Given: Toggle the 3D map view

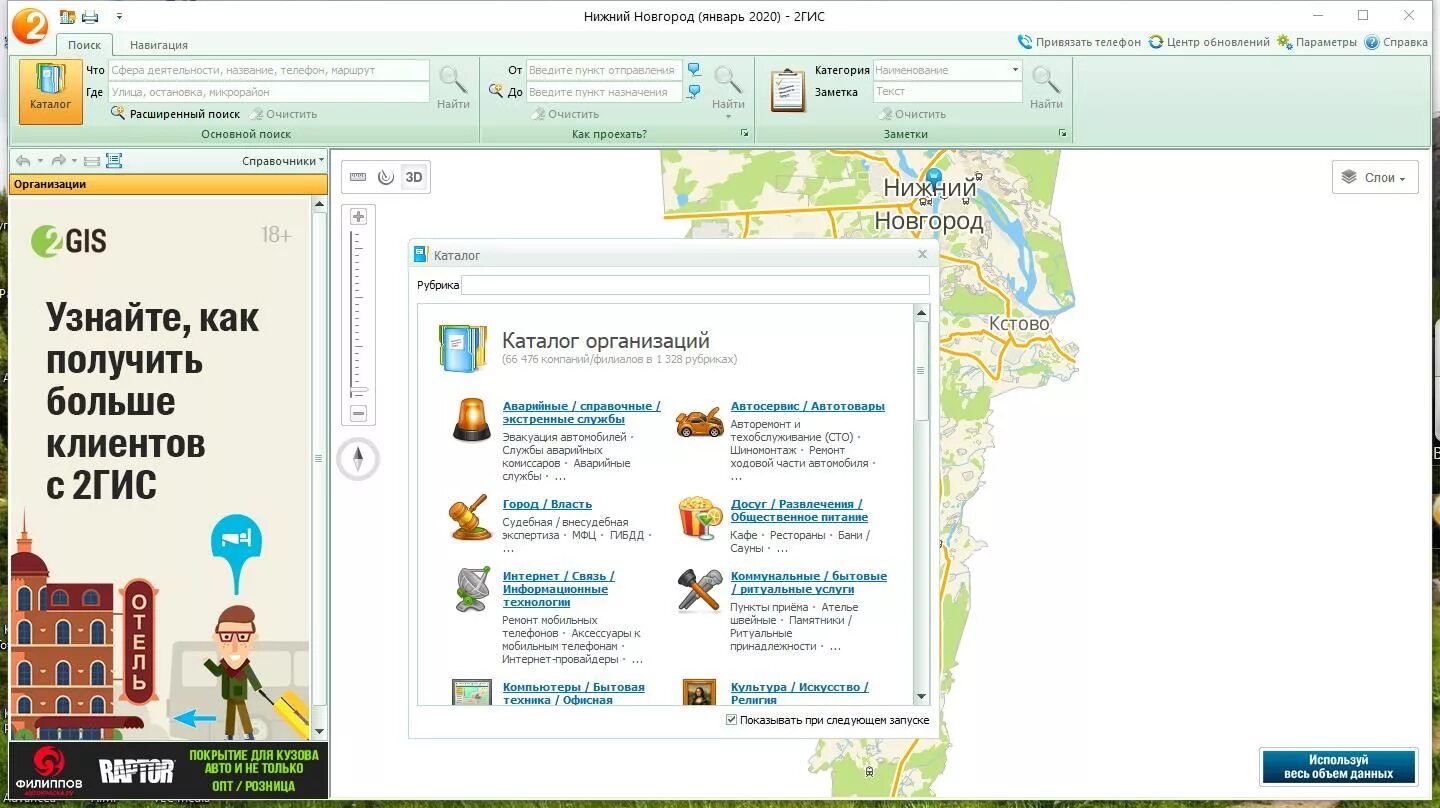Looking at the screenshot, I should tap(414, 177).
